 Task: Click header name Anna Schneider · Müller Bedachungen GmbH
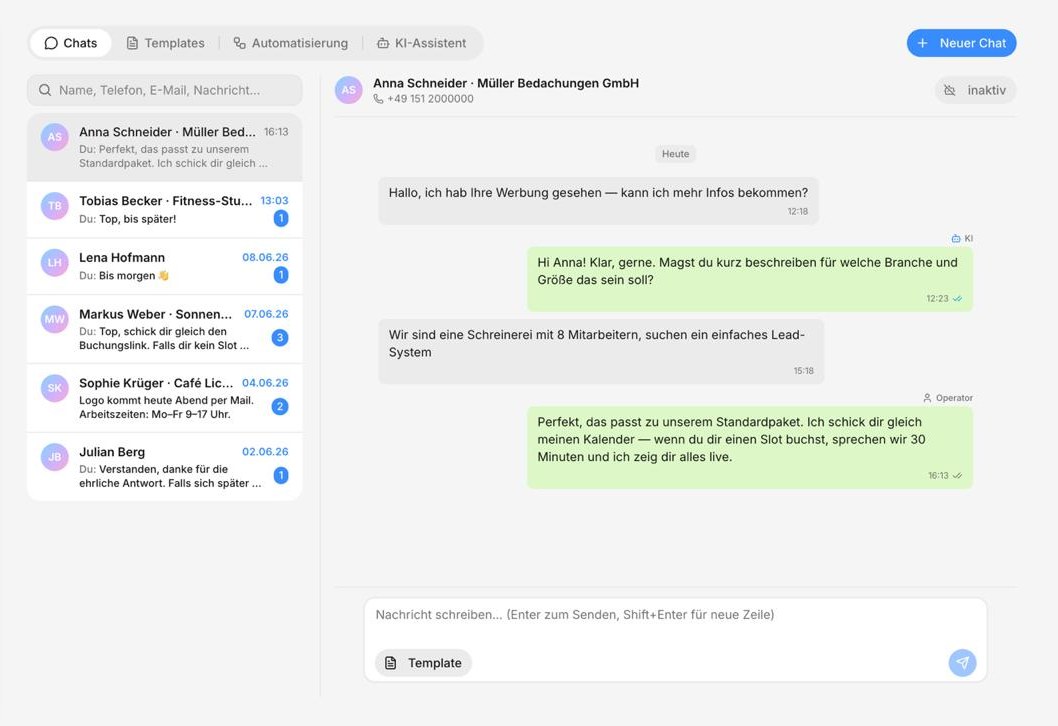506,83
